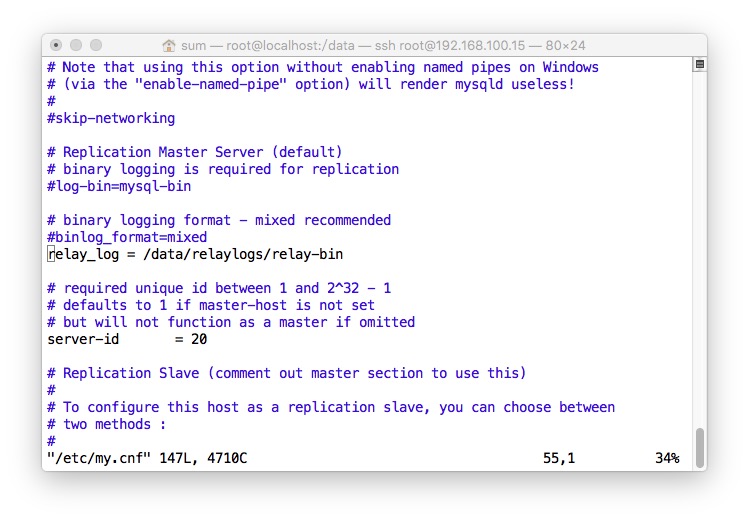Place cursor on relay_log line
This screenshot has width=749, height=521.
(x=195, y=254)
